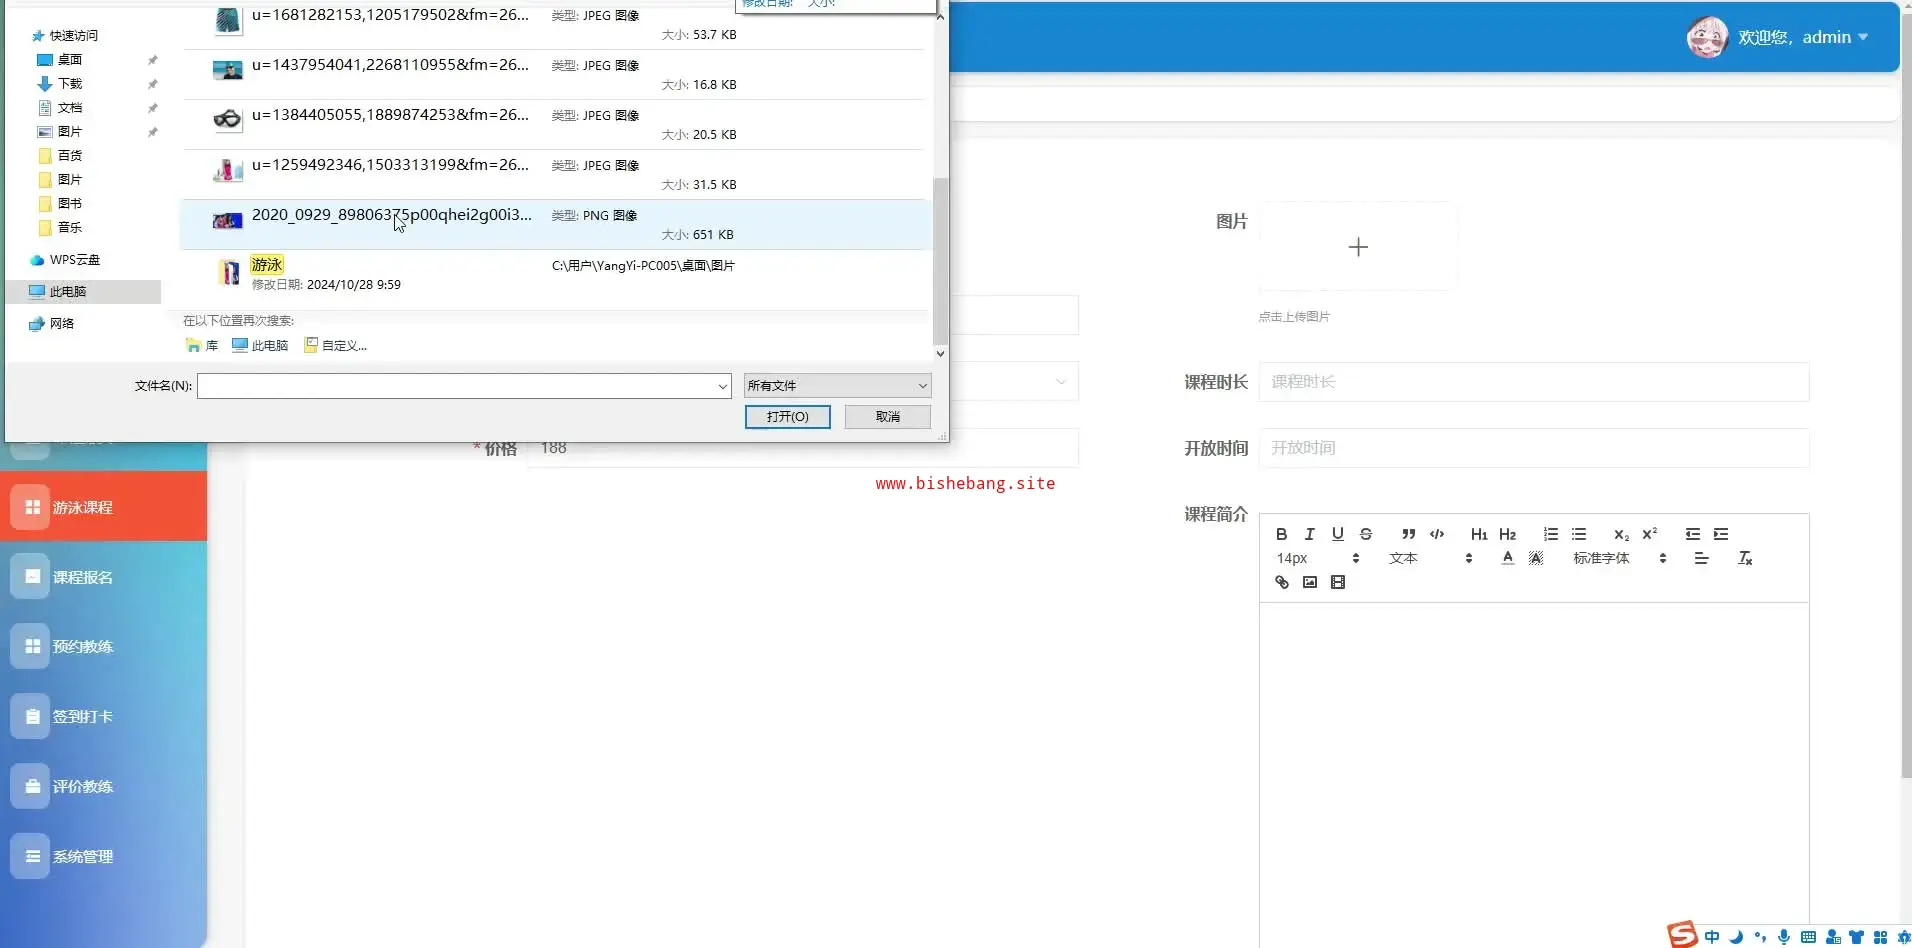Viewport: 1912px width, 948px height.
Task: Search again in 此电脑 location link
Action: (260, 345)
